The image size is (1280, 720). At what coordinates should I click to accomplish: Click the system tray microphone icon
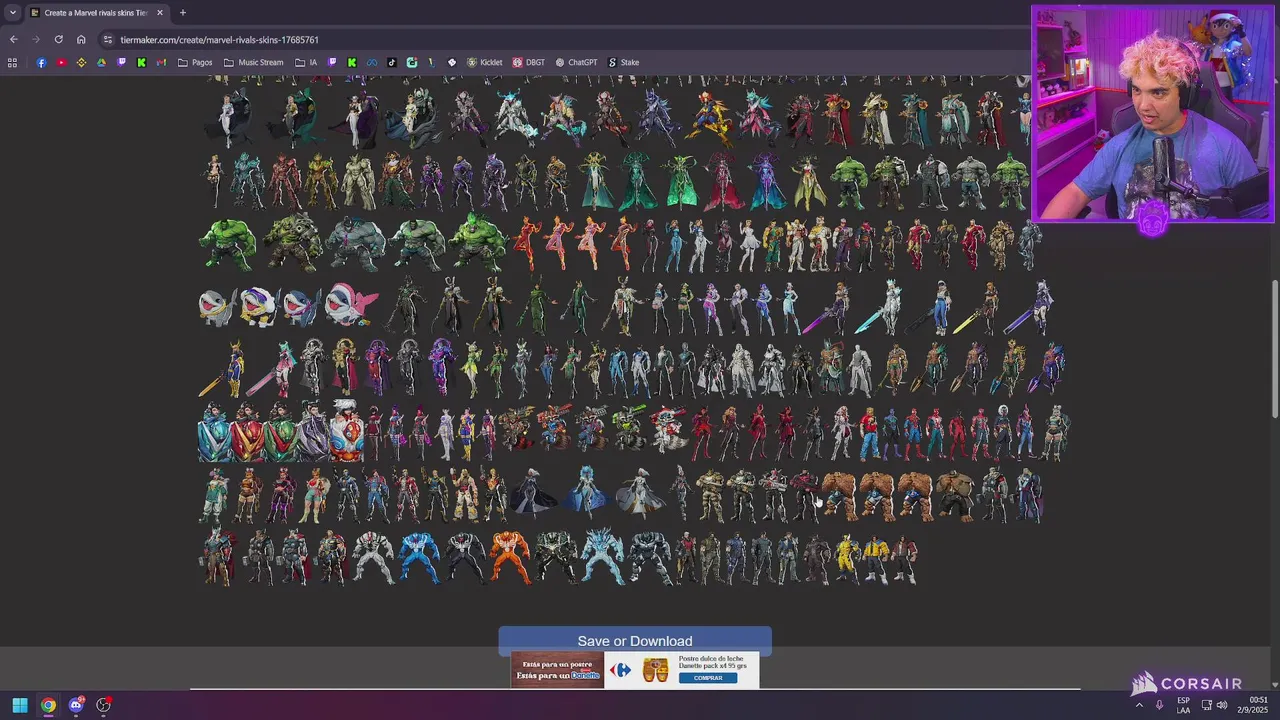click(1159, 705)
